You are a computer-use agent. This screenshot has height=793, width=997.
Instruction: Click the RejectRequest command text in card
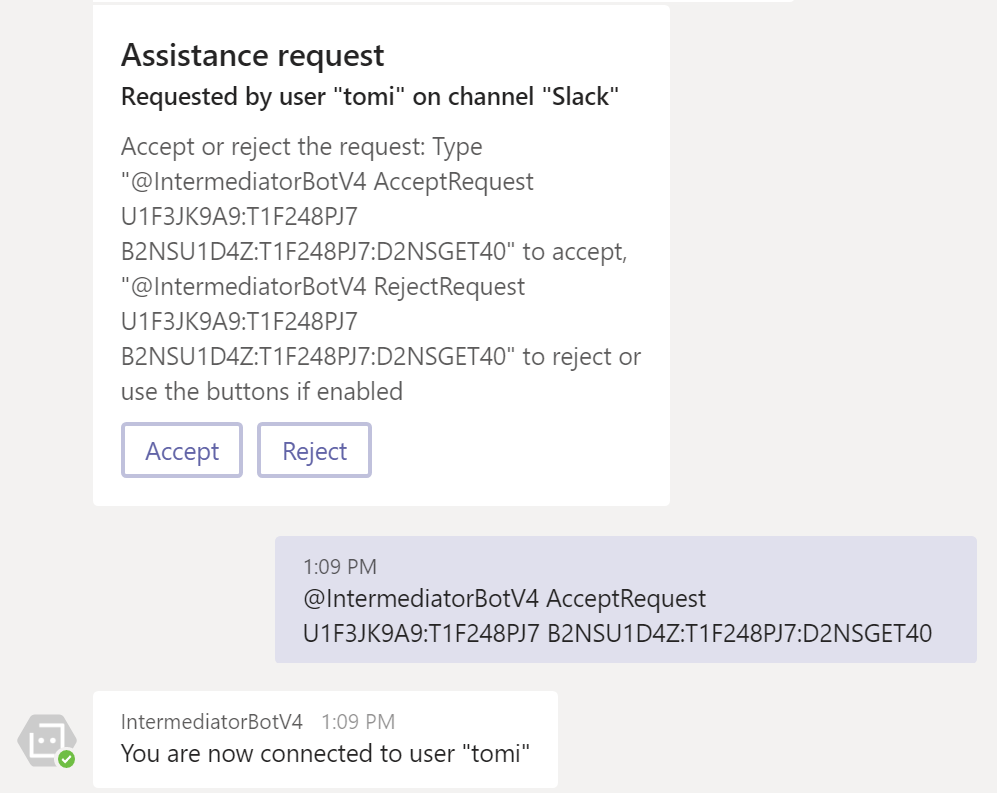coord(449,287)
